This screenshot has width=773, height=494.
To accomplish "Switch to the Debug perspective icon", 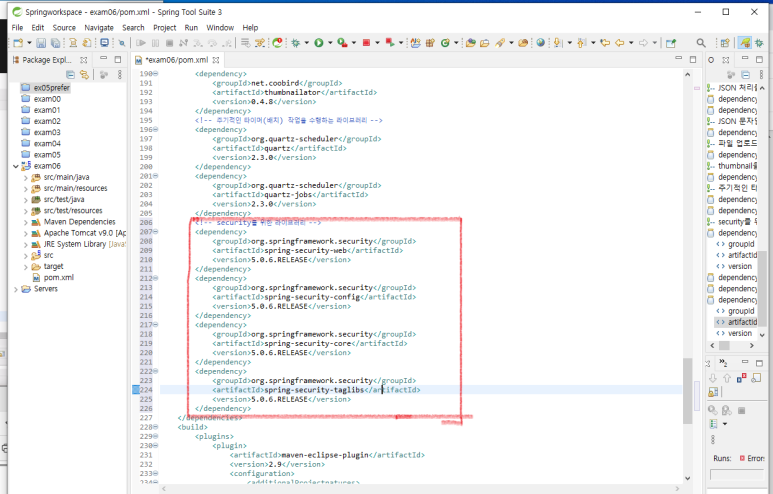I will 759,43.
